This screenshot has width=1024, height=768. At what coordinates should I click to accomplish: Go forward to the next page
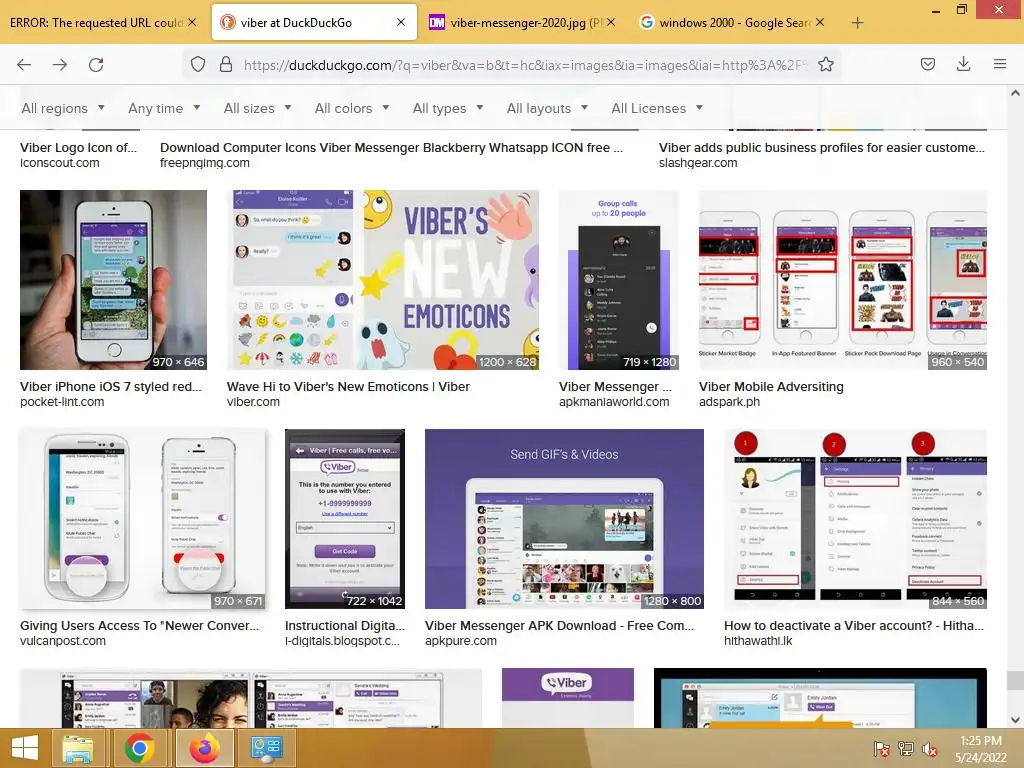pos(60,65)
